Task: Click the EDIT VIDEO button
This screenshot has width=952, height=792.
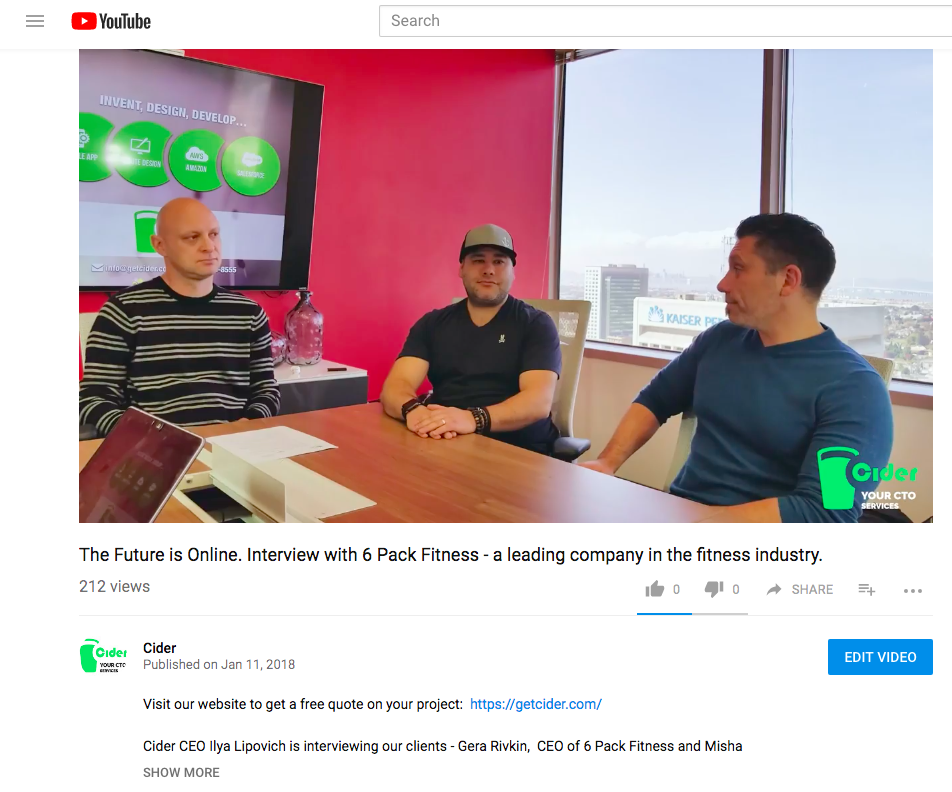Action: pyautogui.click(x=880, y=657)
